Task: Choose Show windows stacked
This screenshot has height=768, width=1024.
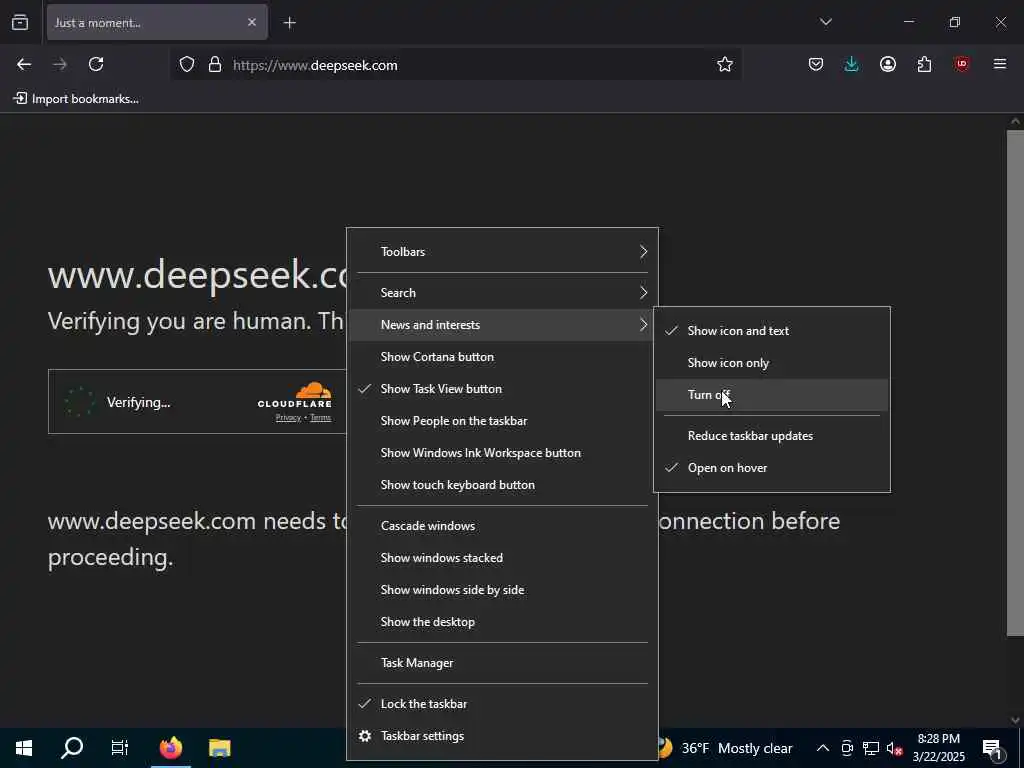Action: (502, 558)
